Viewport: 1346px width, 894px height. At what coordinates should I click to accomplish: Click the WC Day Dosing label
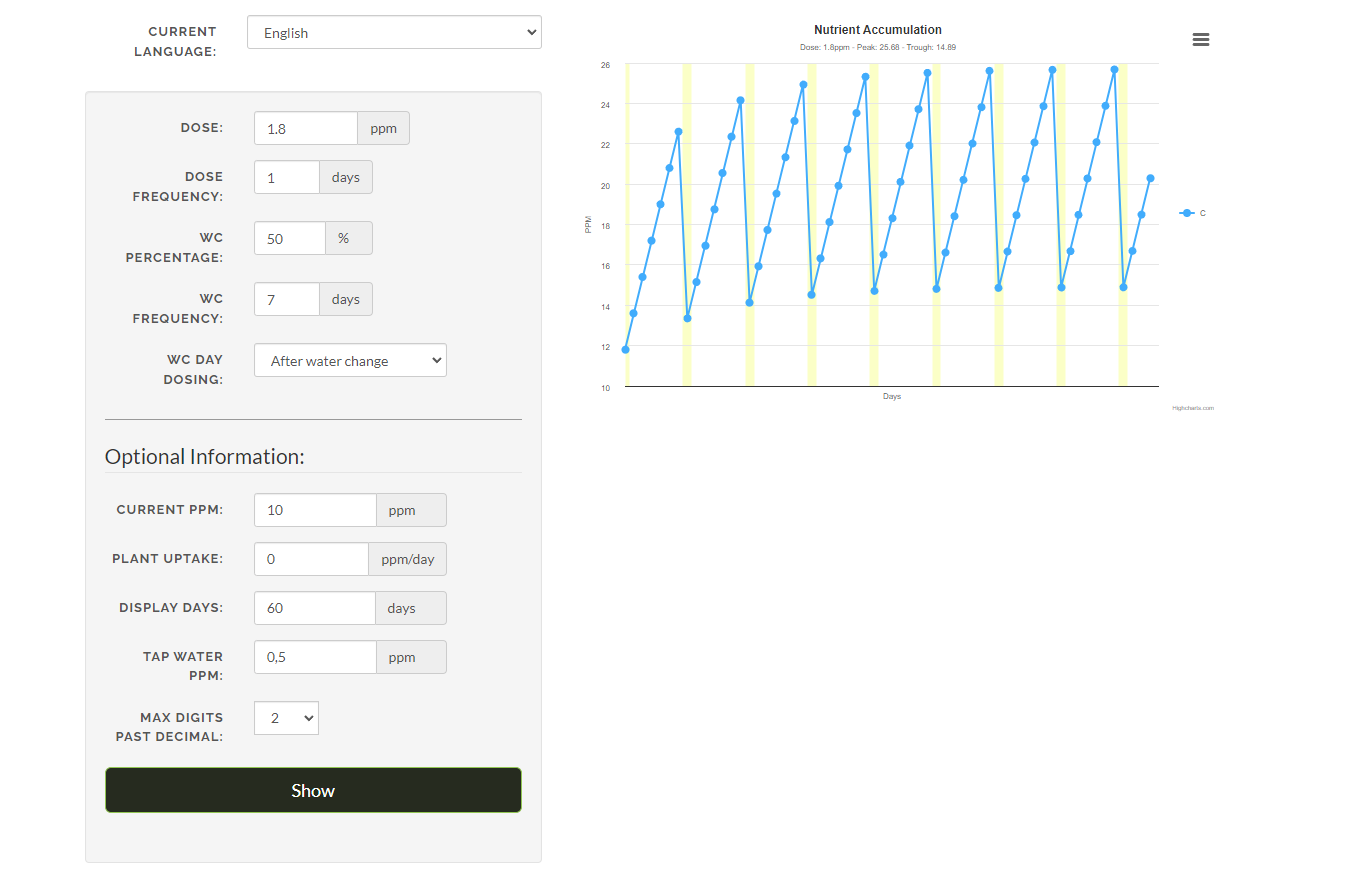coord(193,369)
